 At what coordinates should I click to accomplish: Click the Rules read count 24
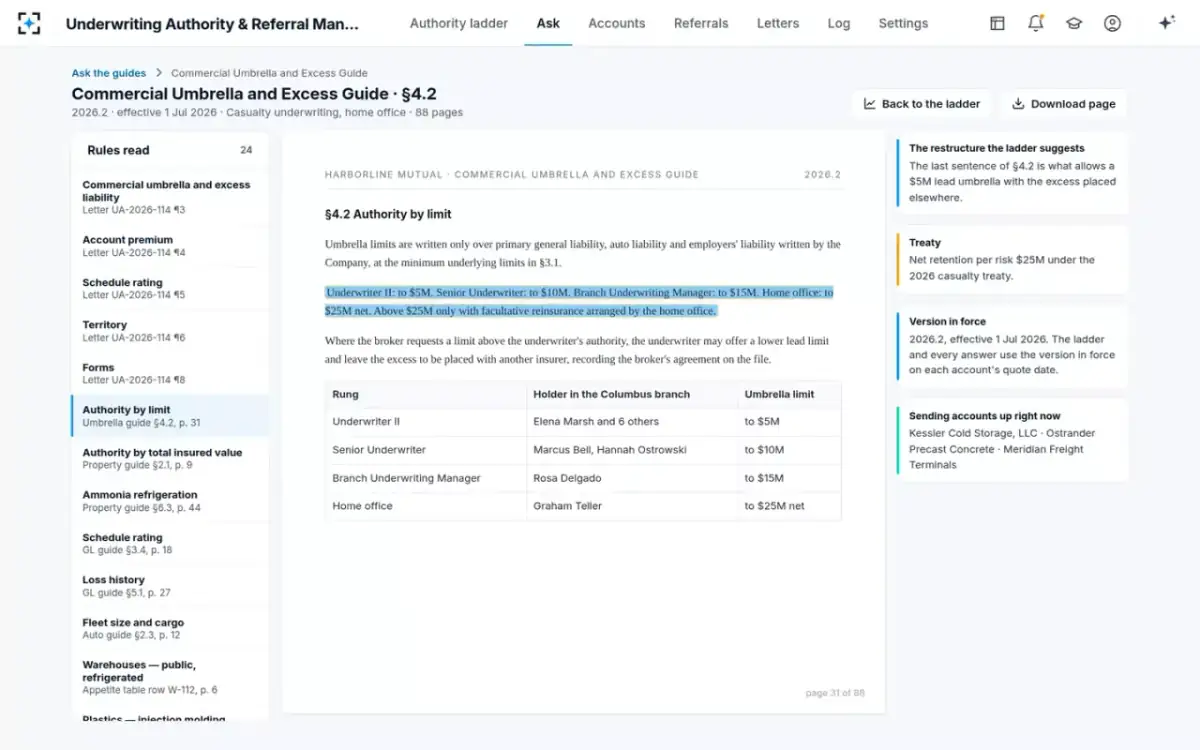tap(246, 150)
